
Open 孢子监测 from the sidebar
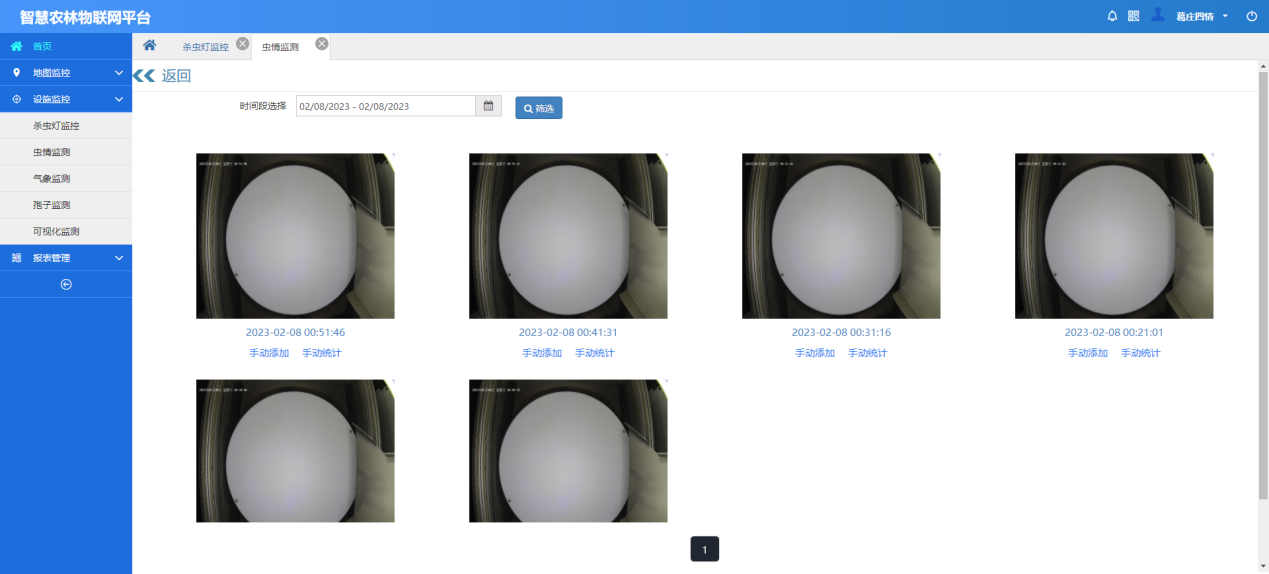click(51, 205)
